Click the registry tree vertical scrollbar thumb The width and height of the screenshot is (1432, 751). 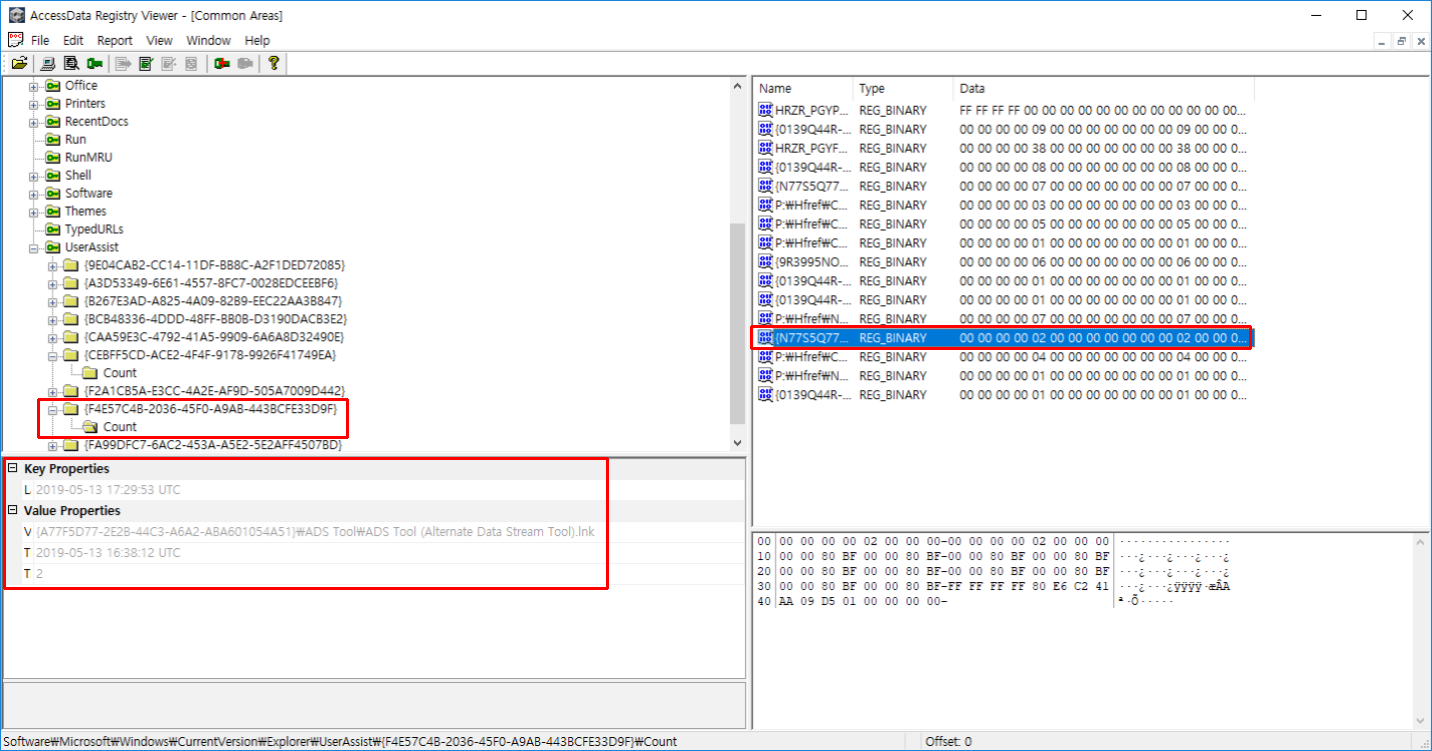point(738,323)
